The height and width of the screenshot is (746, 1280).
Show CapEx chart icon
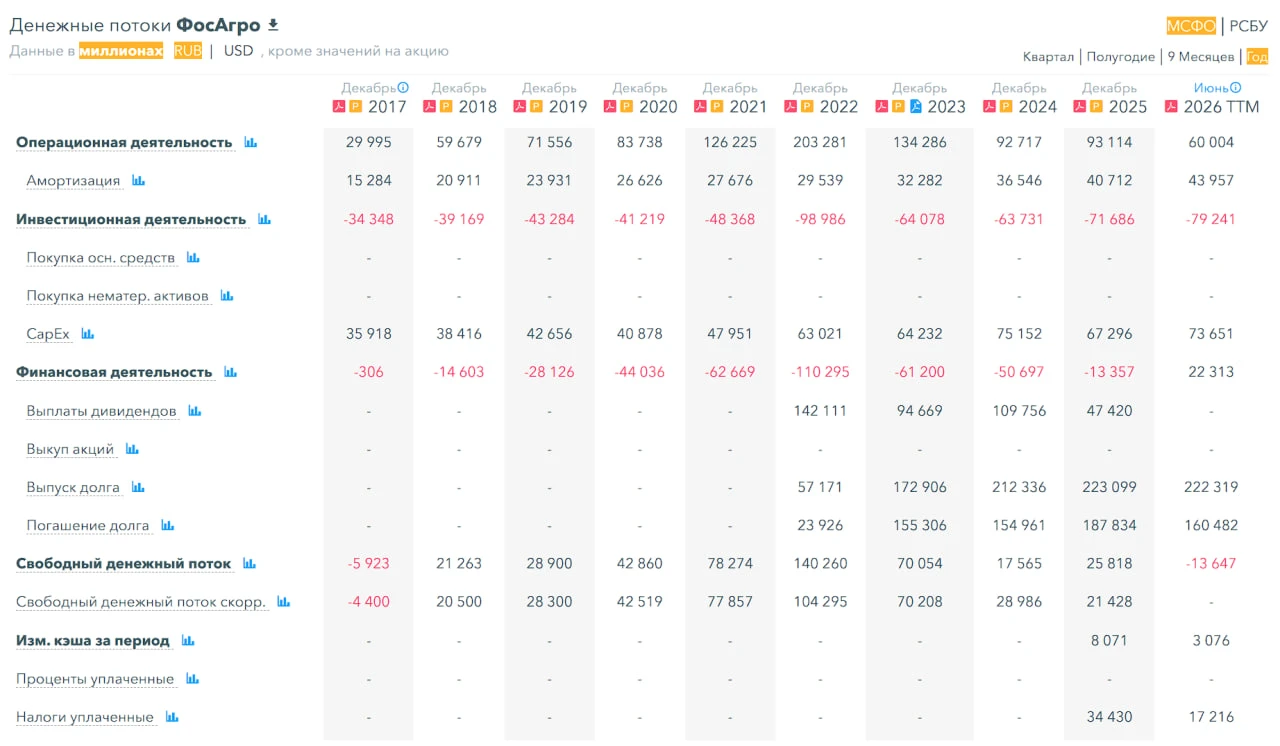[88, 334]
